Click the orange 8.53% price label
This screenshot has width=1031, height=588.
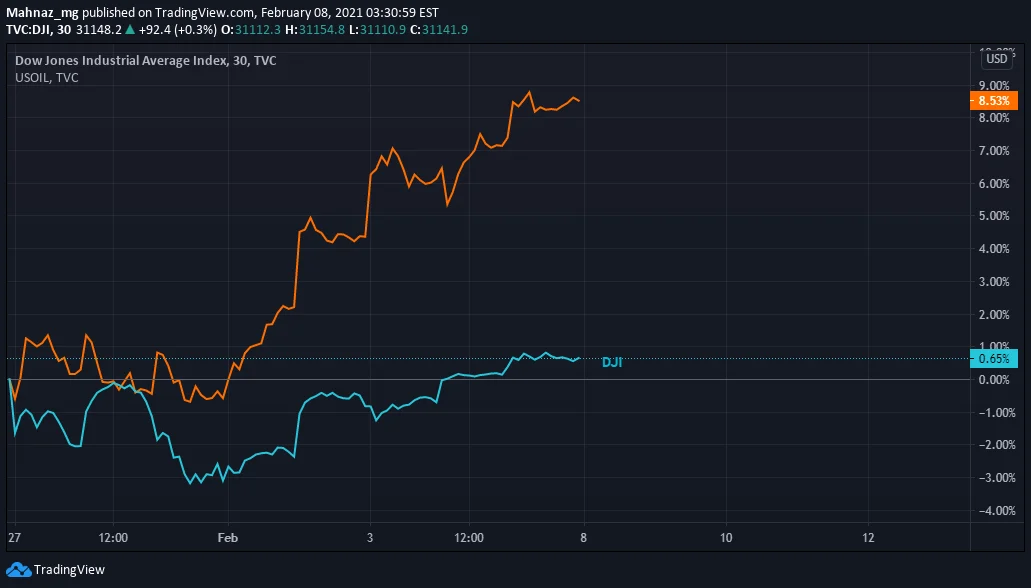tap(994, 101)
